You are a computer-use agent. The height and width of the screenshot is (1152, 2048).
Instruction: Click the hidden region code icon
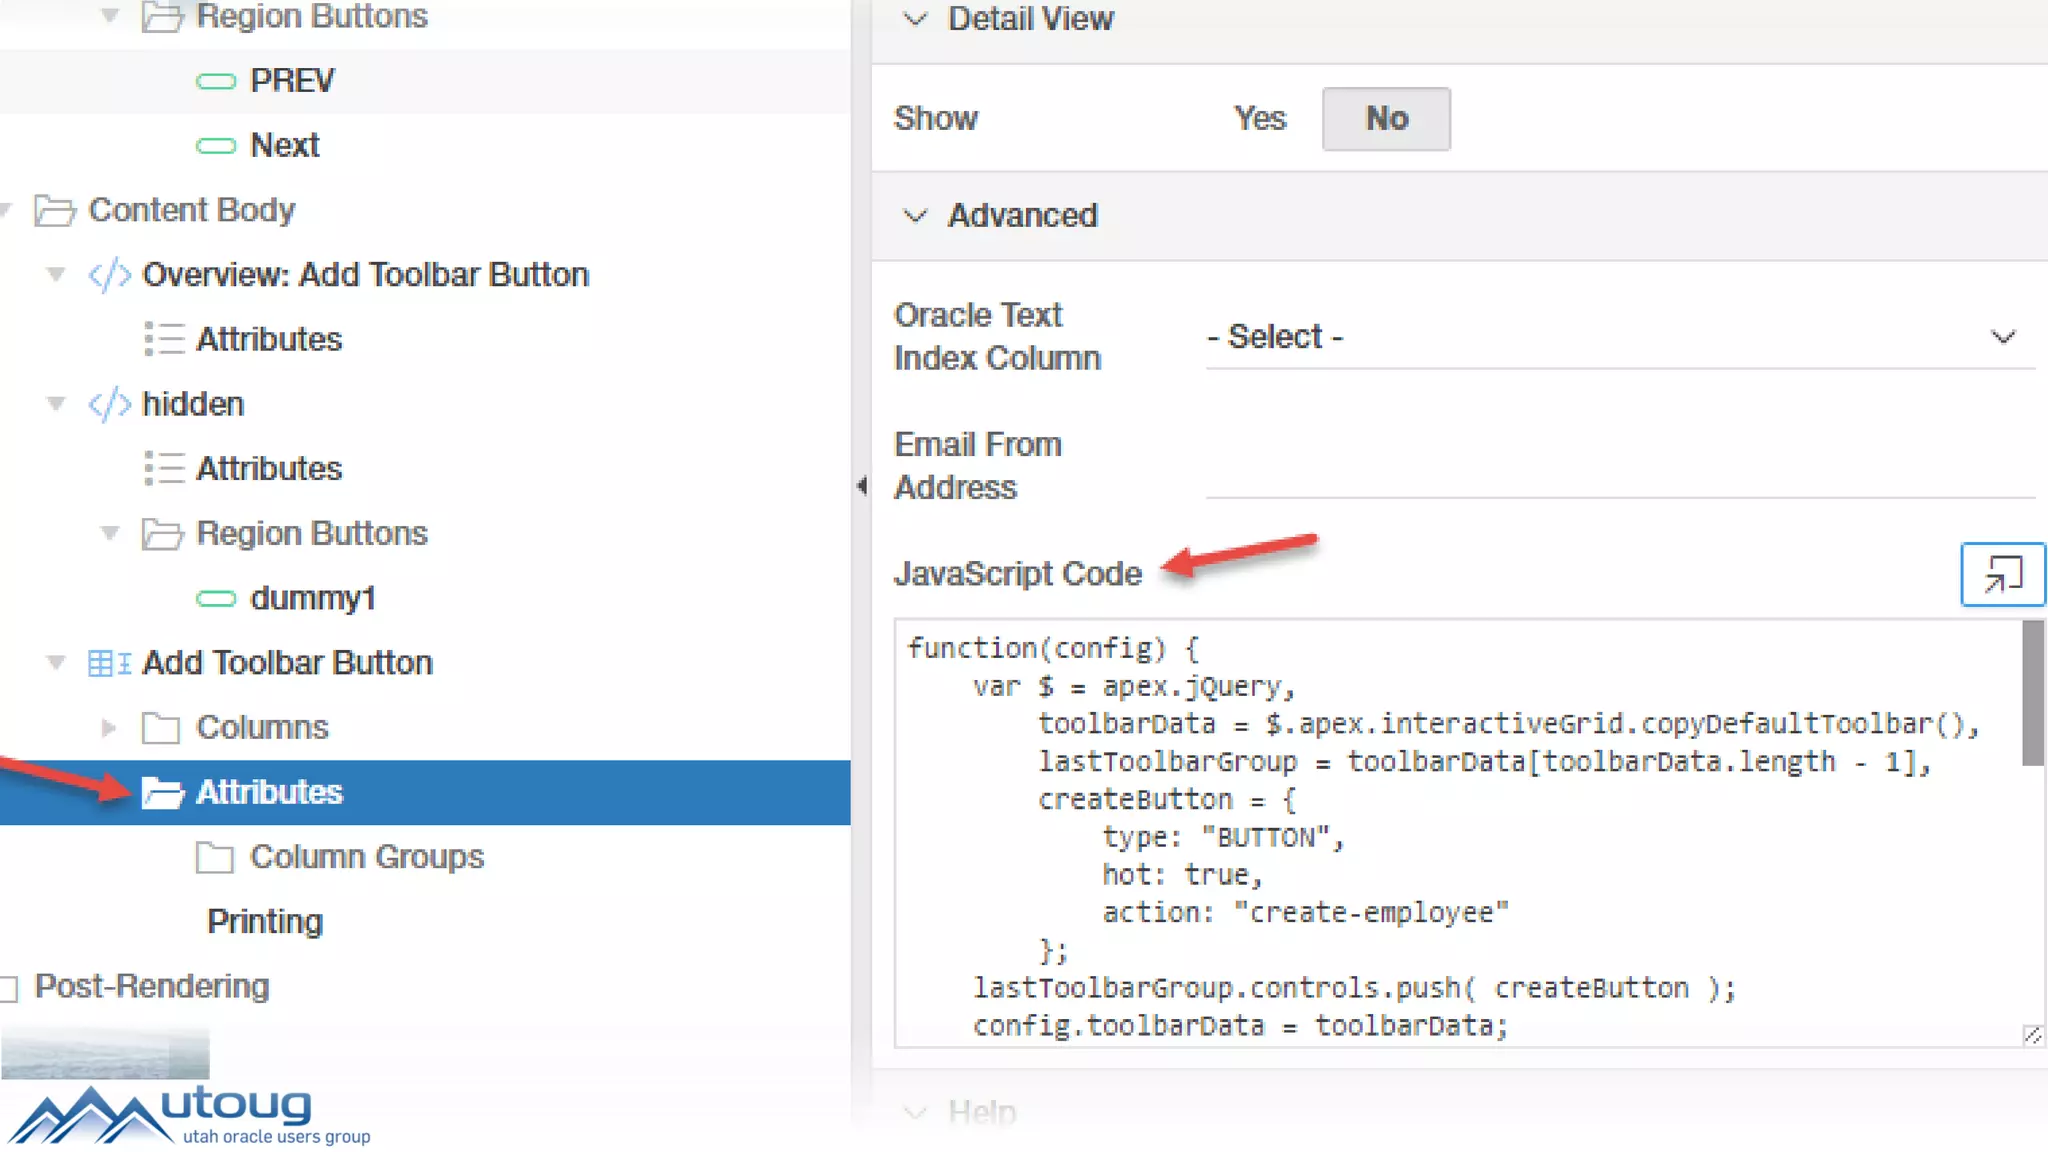click(x=109, y=404)
